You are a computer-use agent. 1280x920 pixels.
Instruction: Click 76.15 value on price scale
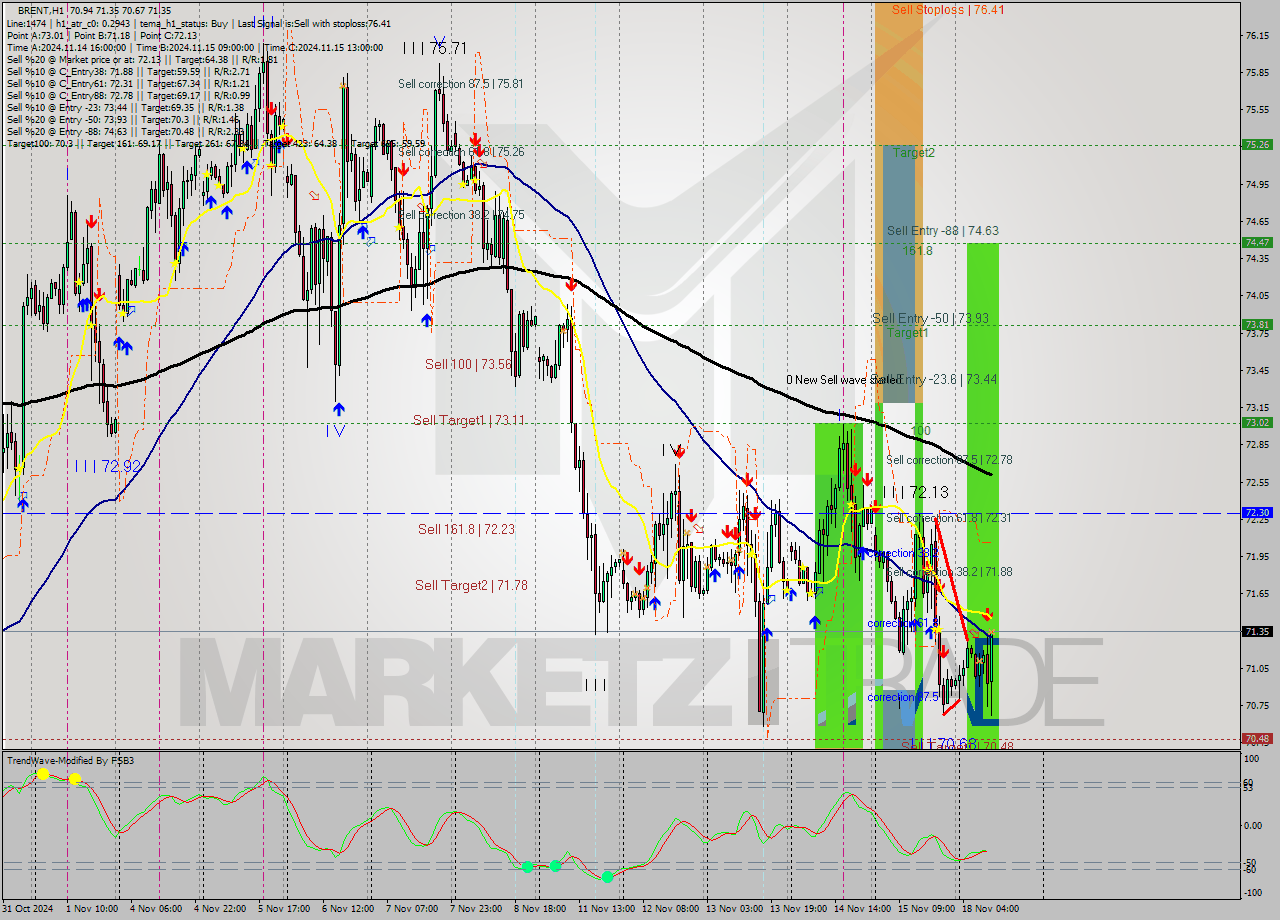click(1259, 36)
